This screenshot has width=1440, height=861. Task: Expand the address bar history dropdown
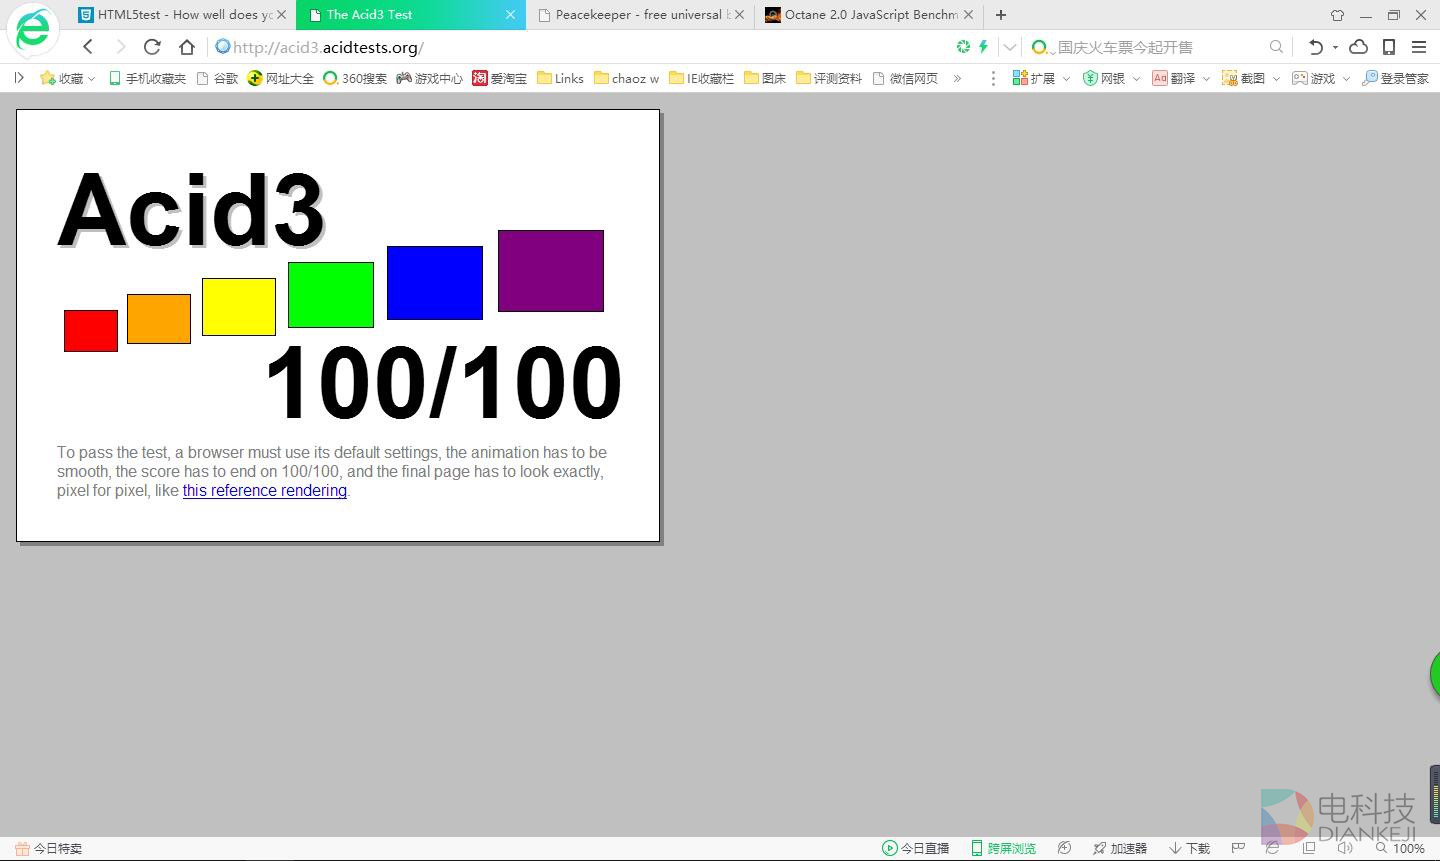(1010, 47)
